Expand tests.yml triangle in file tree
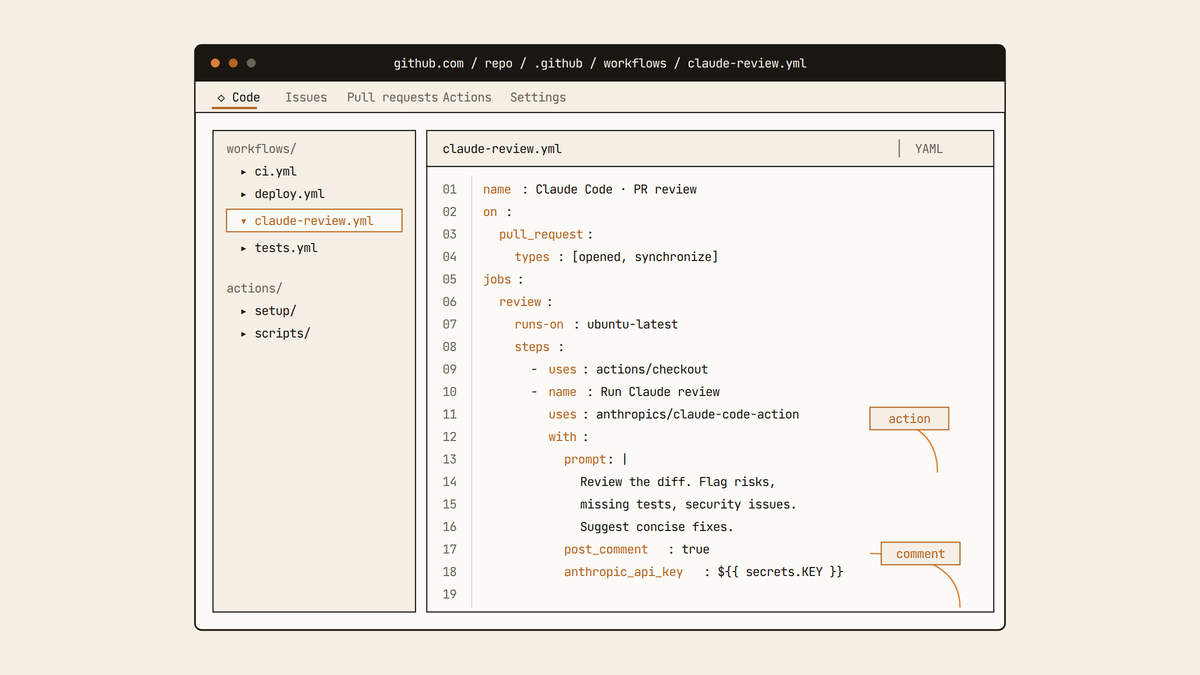 (244, 248)
